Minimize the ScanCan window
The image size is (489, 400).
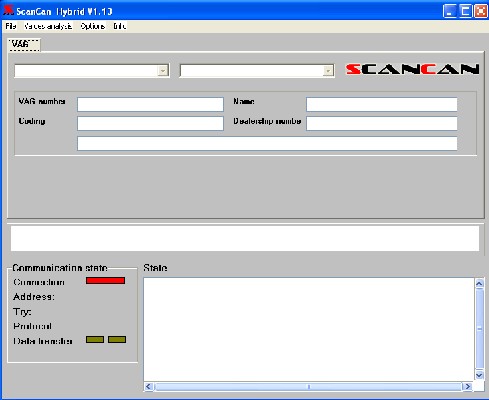tap(450, 11)
